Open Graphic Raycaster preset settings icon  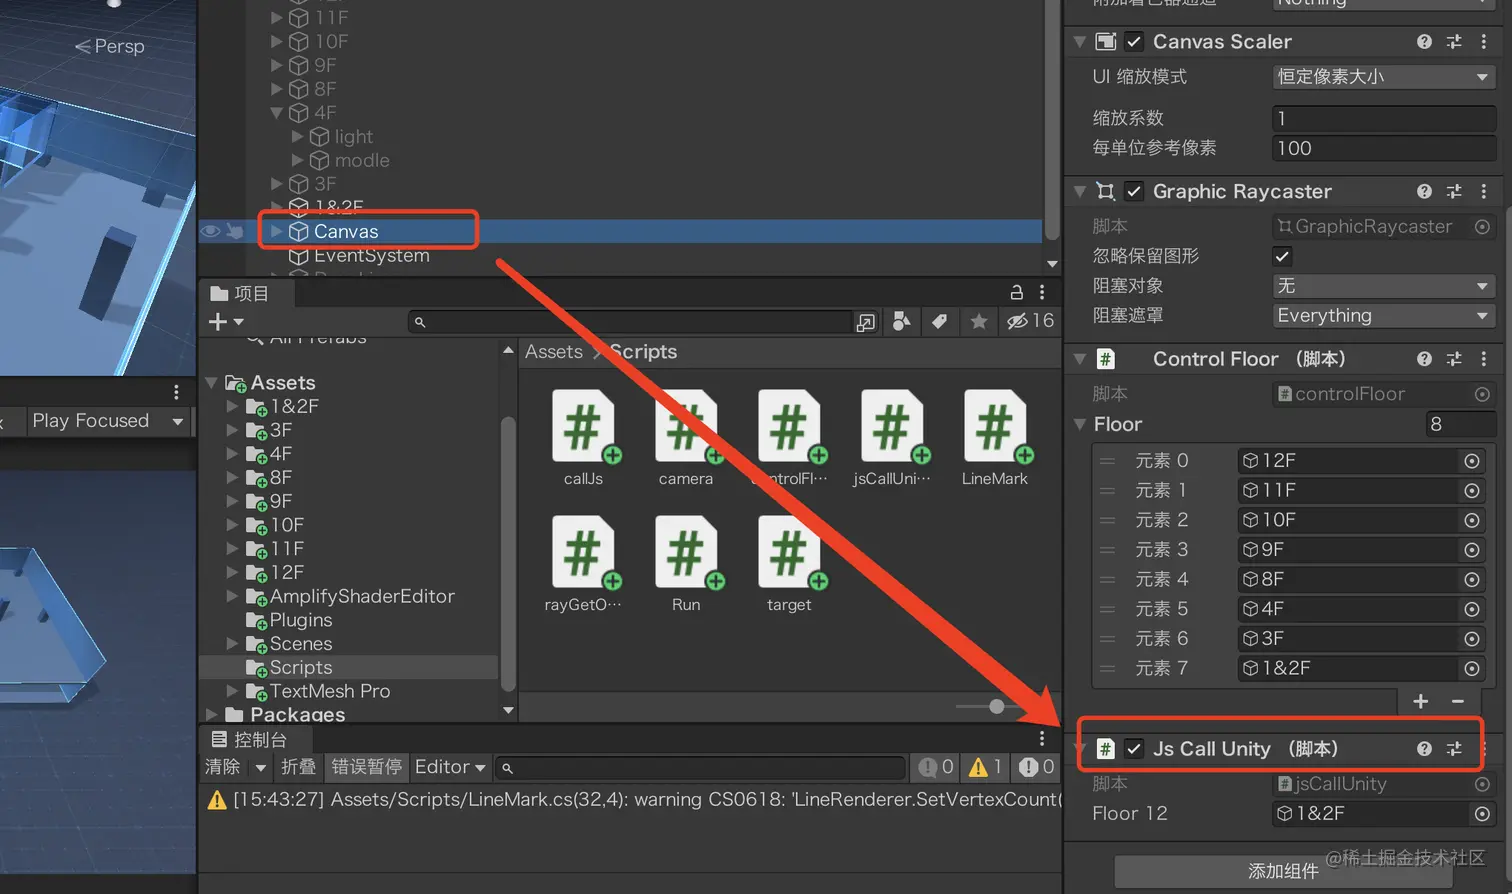[x=1454, y=191]
